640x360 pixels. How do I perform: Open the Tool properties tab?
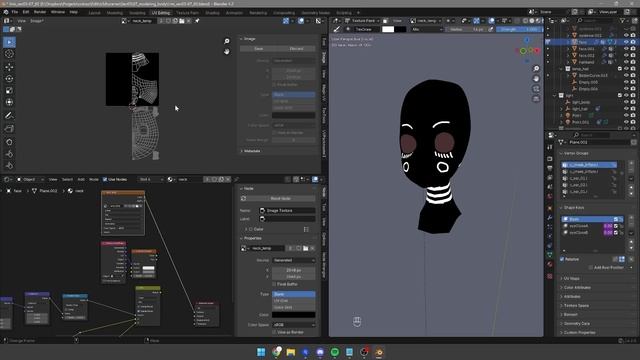pos(550,147)
